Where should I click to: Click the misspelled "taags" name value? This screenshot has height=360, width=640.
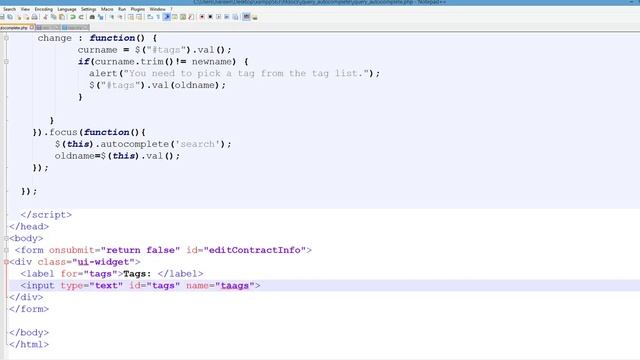235,286
